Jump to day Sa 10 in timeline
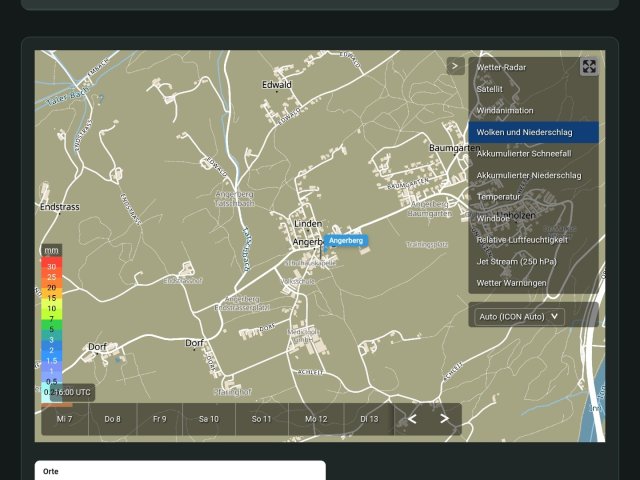This screenshot has height=480, width=640. point(209,419)
